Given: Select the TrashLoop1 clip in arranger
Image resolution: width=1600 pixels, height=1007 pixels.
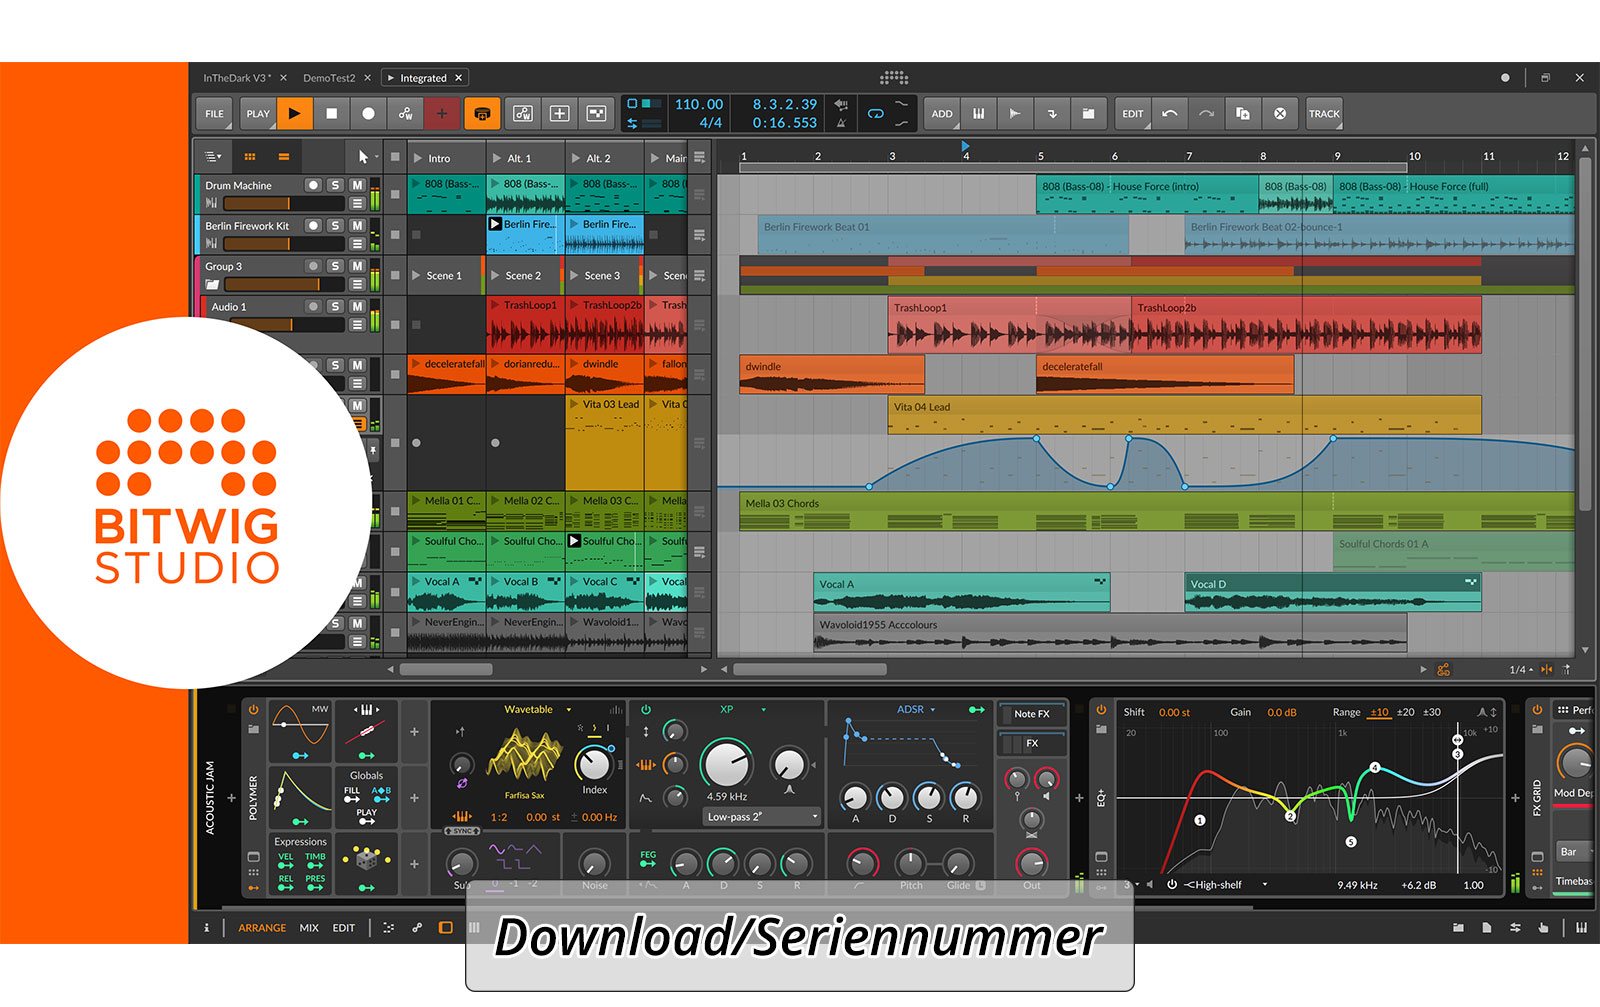Looking at the screenshot, I should coord(1010,324).
